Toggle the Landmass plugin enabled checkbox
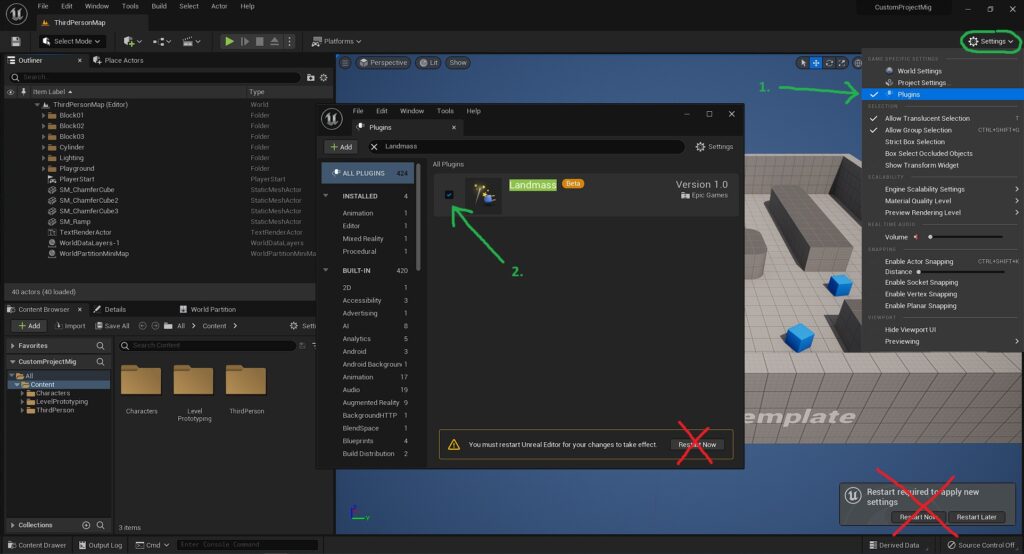1024x554 pixels. [449, 195]
